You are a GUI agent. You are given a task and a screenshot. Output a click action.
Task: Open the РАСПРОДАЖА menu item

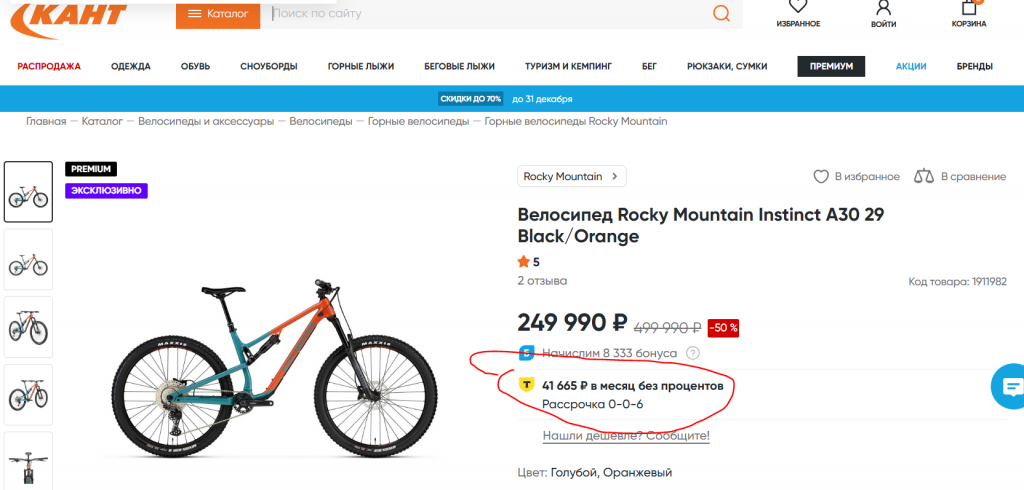(x=49, y=66)
